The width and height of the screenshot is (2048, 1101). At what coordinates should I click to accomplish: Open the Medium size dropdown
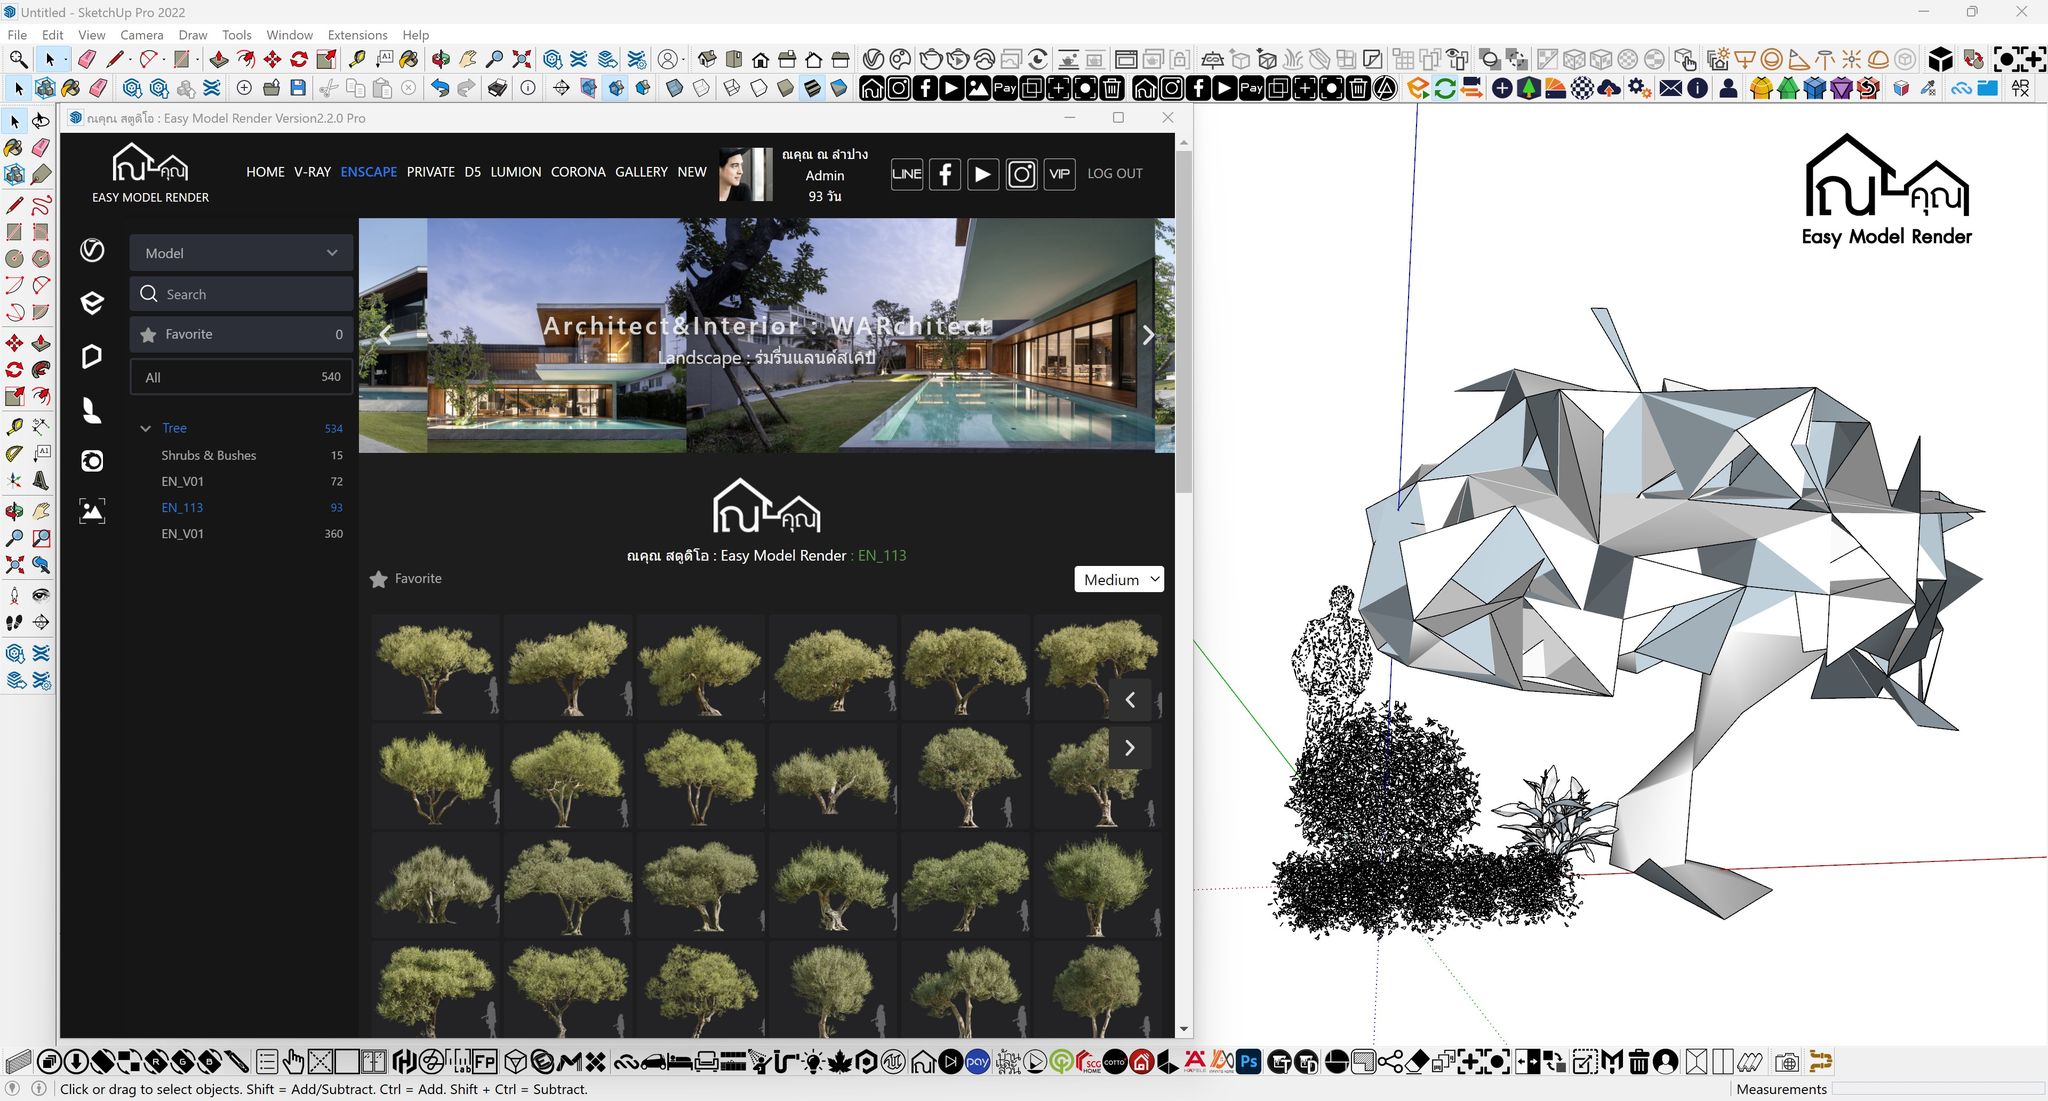(x=1119, y=579)
